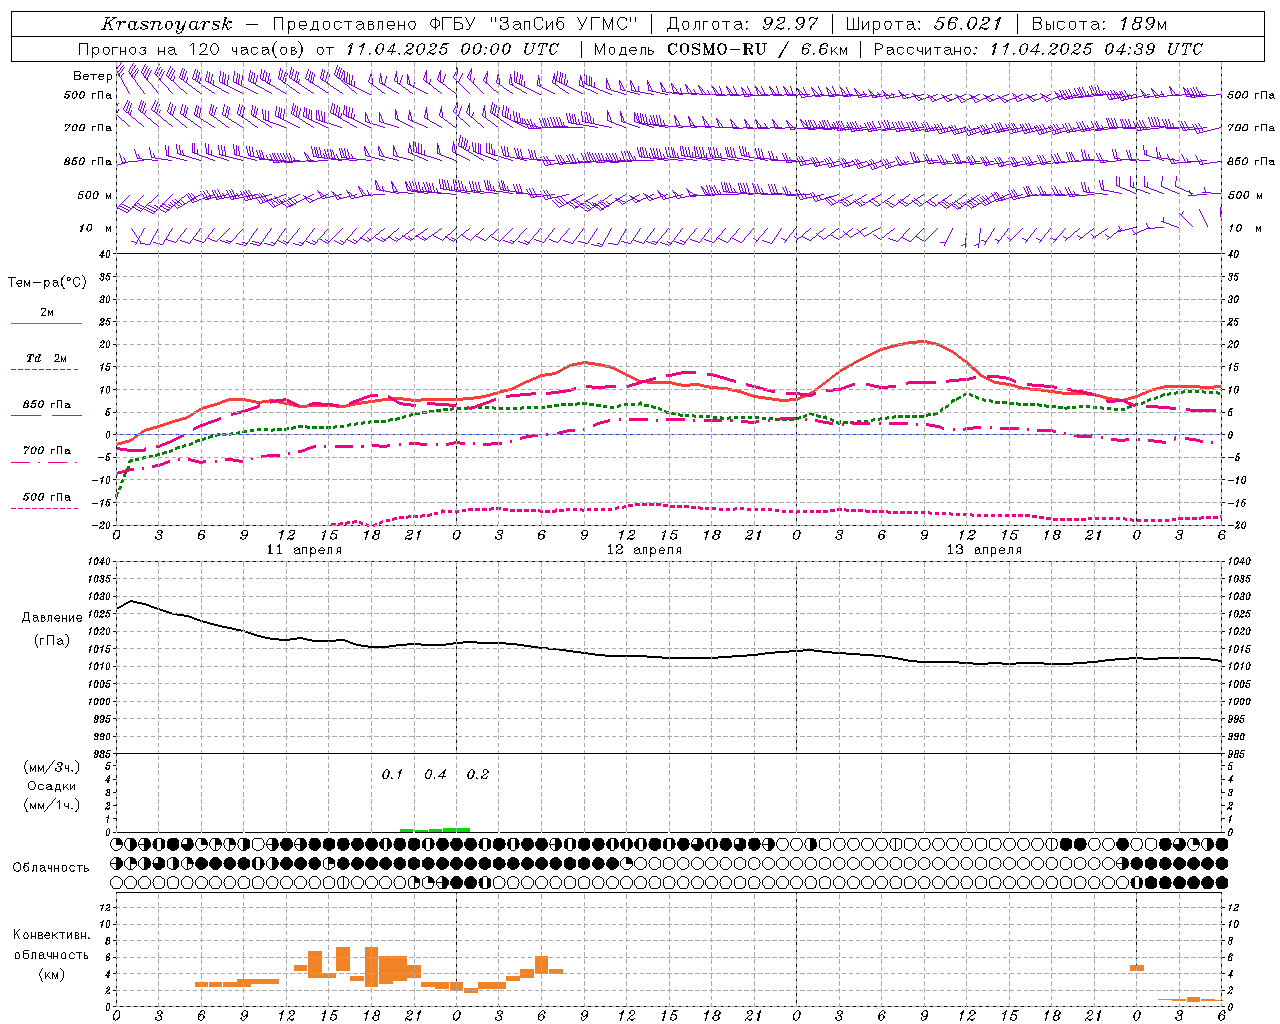
Task: Click the '(мм/3ч.)' precipitation unit label
Action: pos(52,768)
